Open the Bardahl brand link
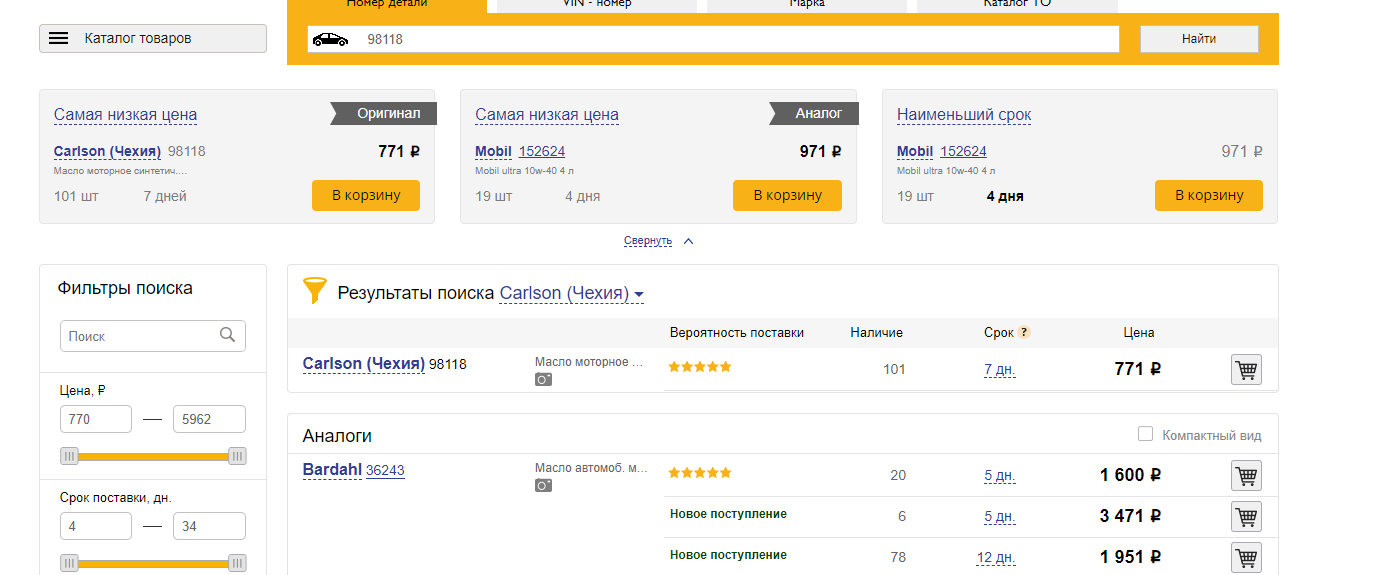1384x575 pixels. click(x=332, y=470)
